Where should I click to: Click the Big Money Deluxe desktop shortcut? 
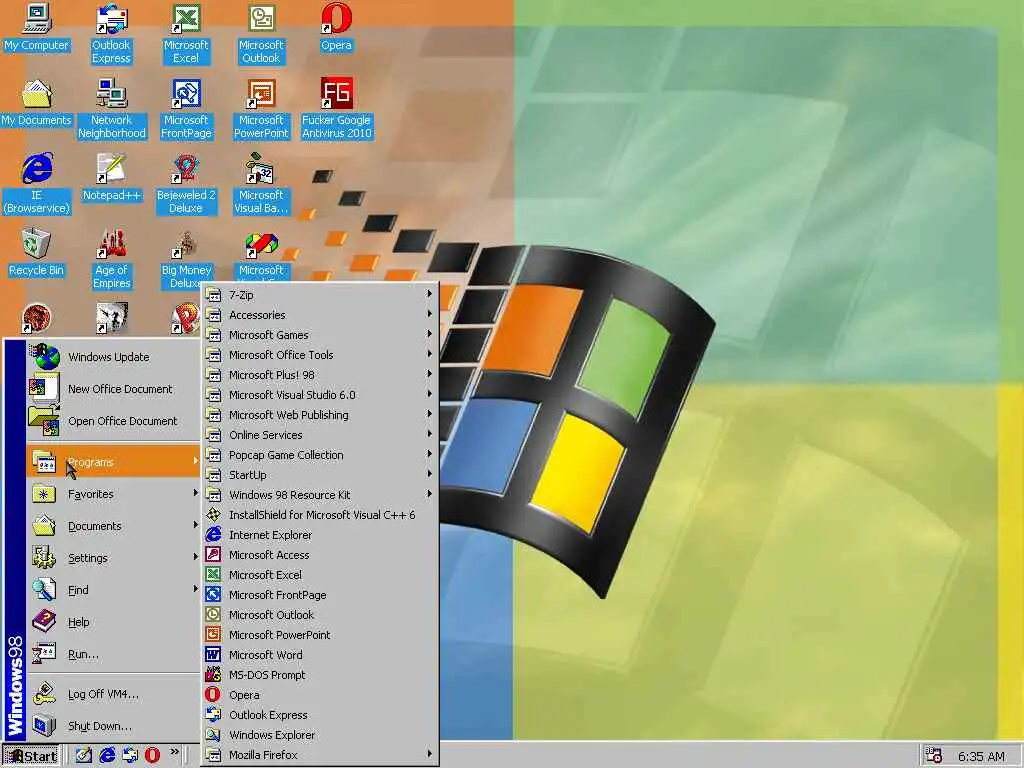(x=186, y=259)
